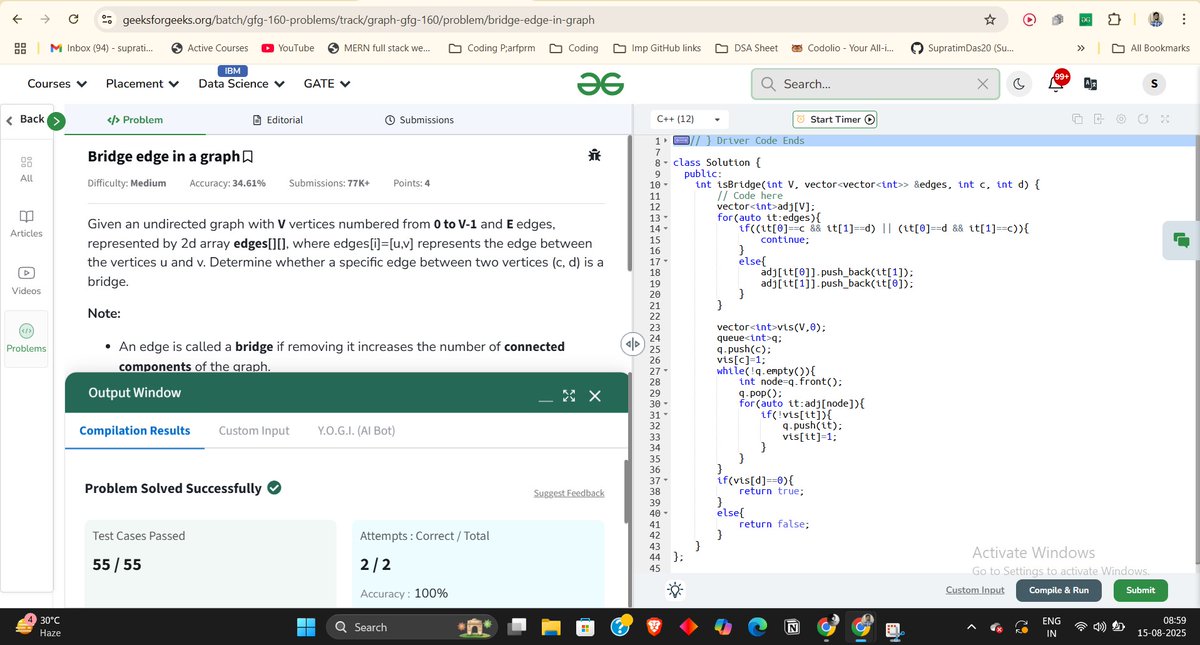The width and height of the screenshot is (1200, 645).
Task: Reset code with refresh icon
Action: (1143, 119)
